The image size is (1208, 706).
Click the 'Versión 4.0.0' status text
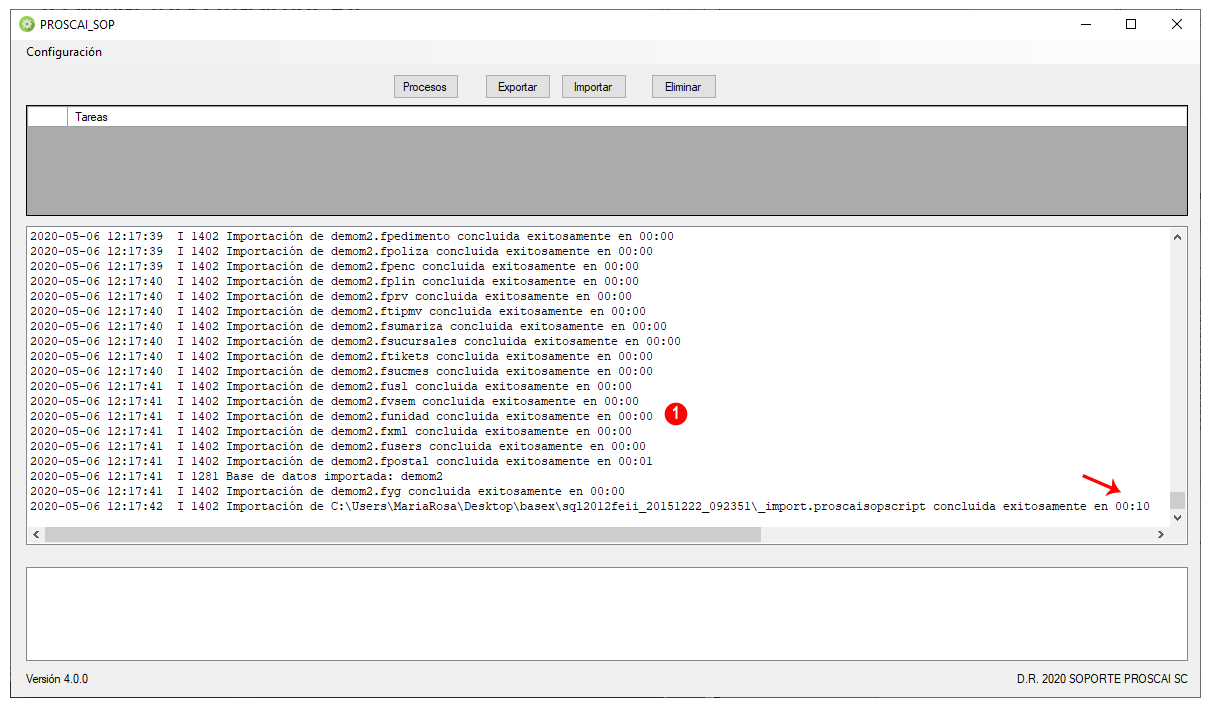point(57,679)
